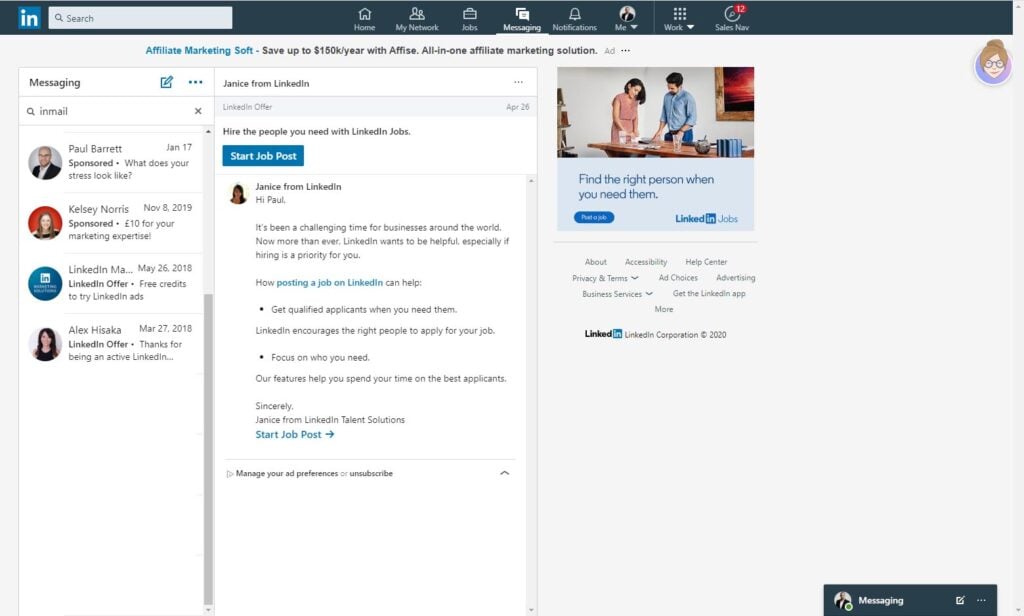This screenshot has width=1024, height=616.
Task: Click profile photo in bottom Messaging bar
Action: point(843,600)
